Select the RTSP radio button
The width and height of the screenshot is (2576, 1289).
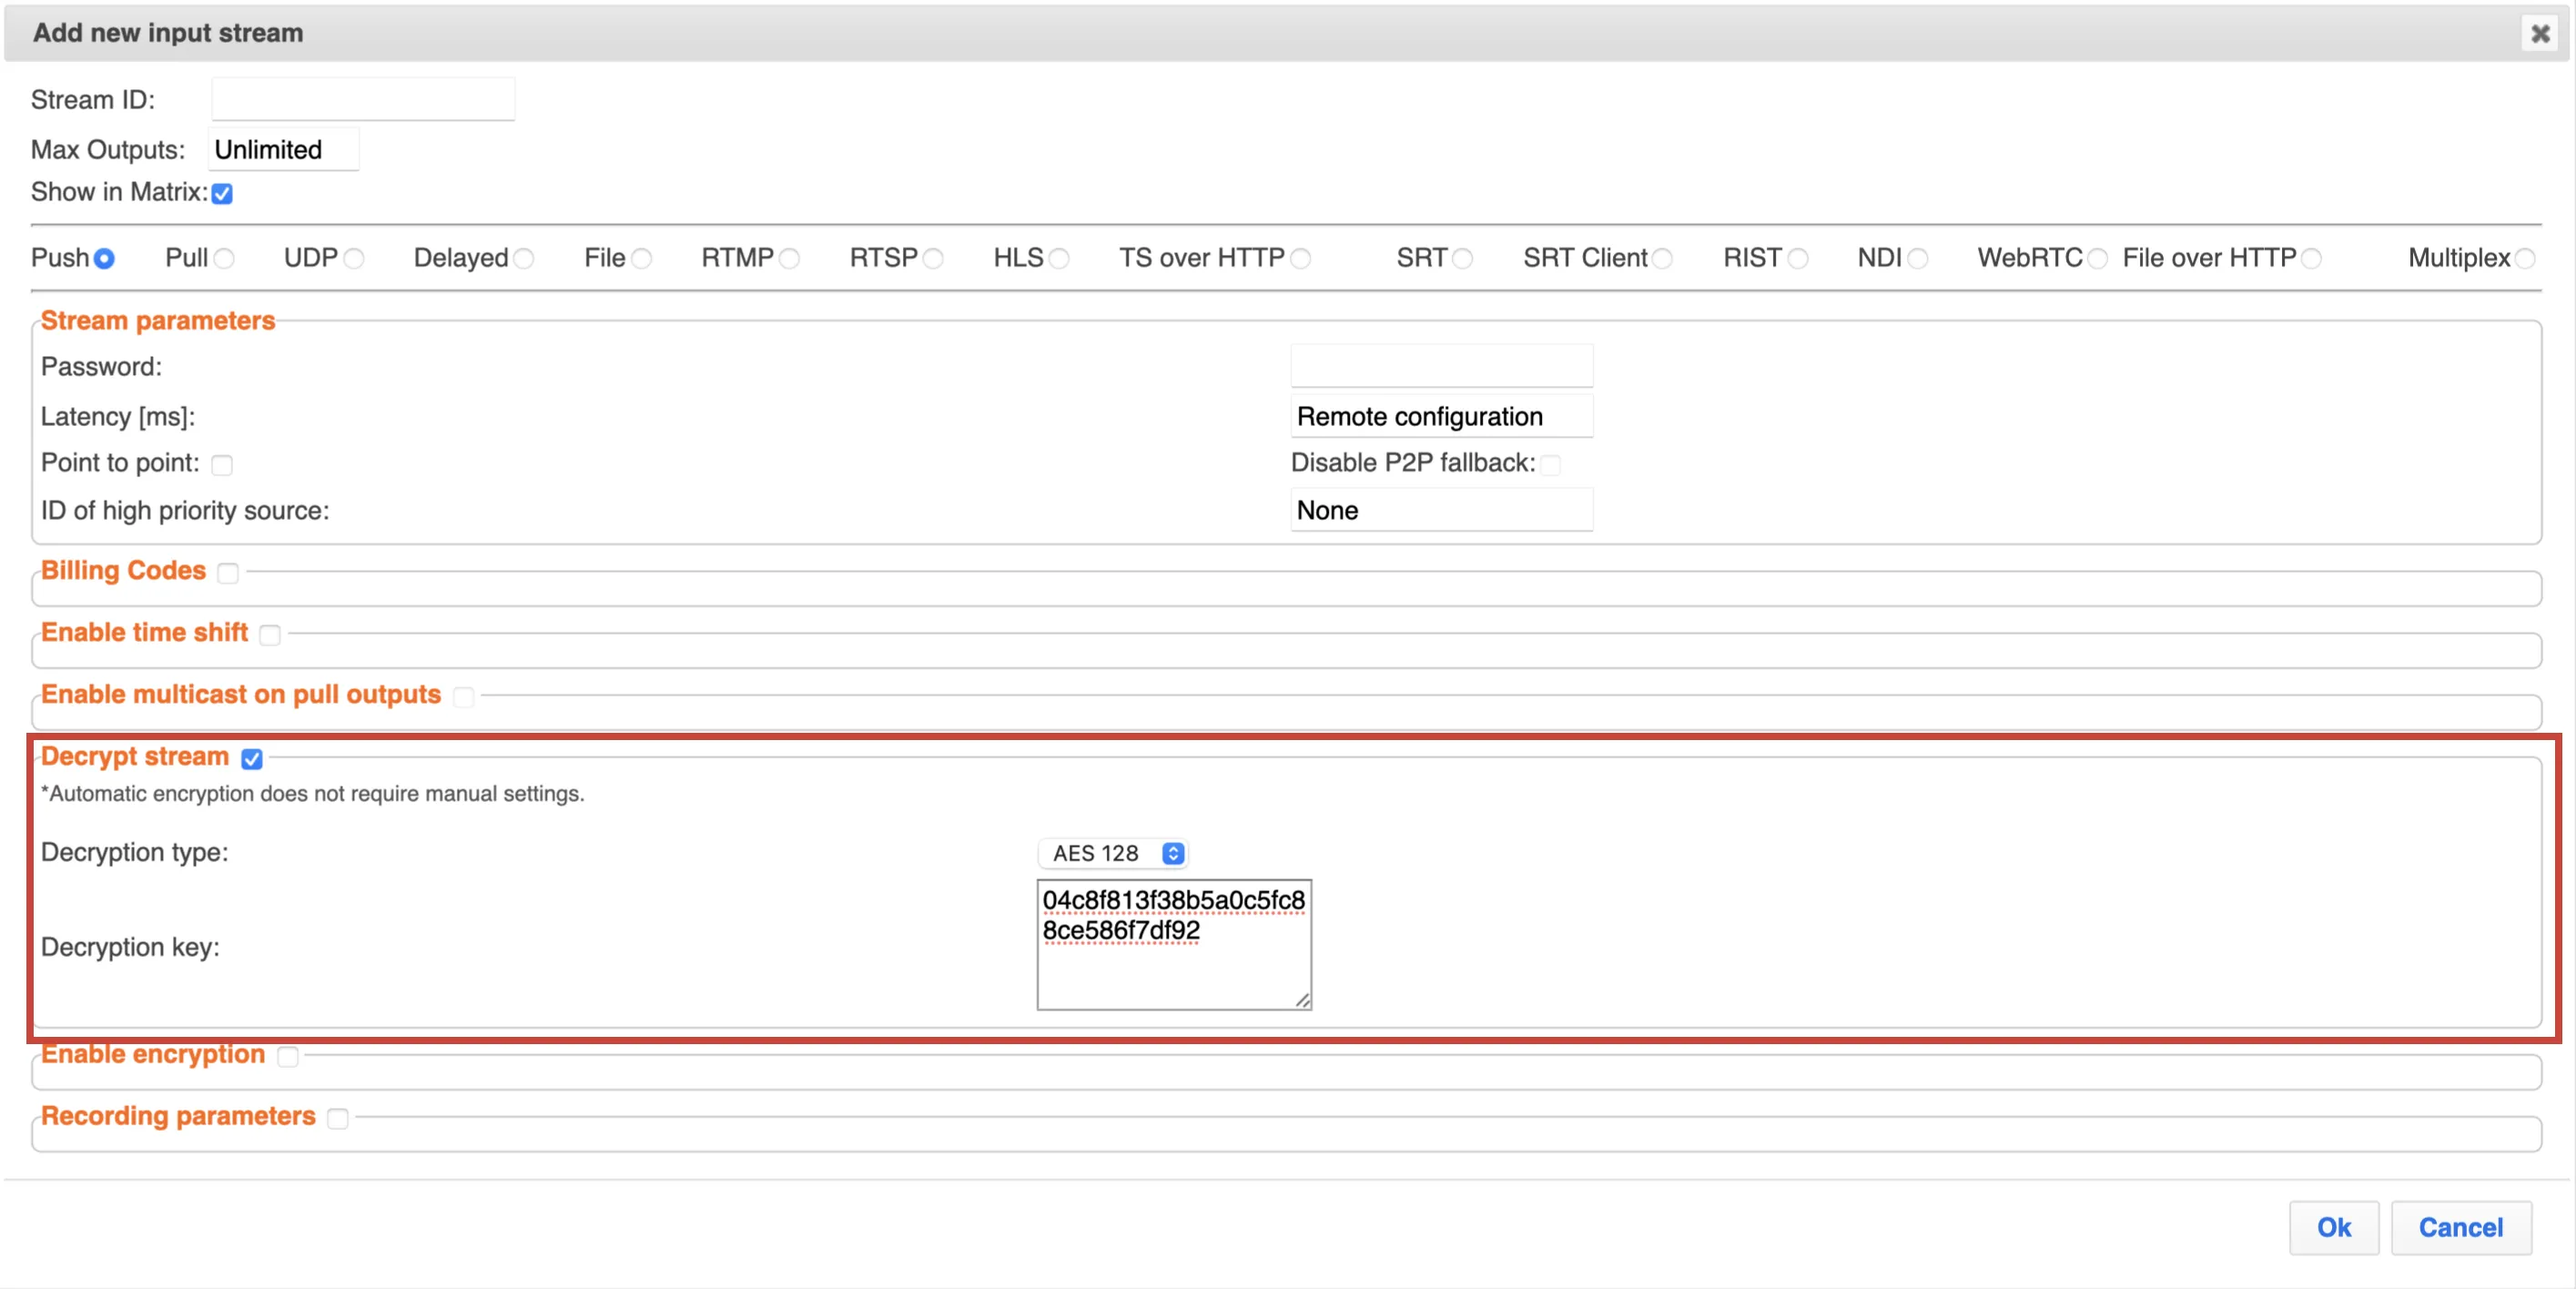(934, 259)
